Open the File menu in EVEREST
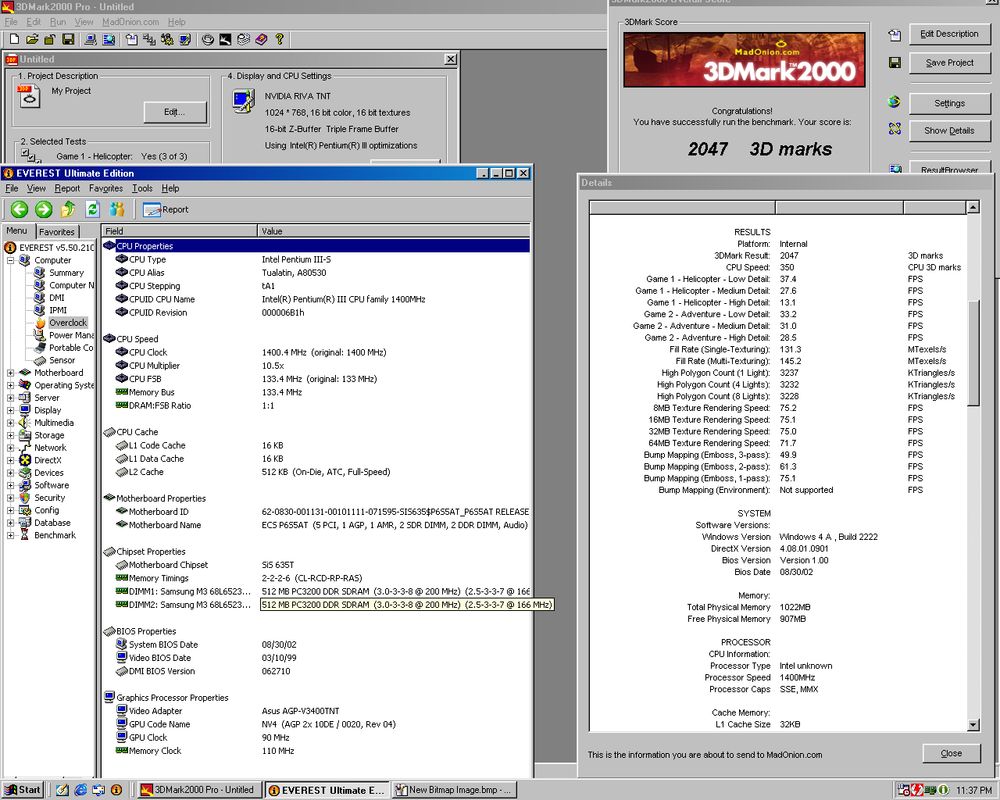This screenshot has height=800, width=1000. [x=11, y=188]
